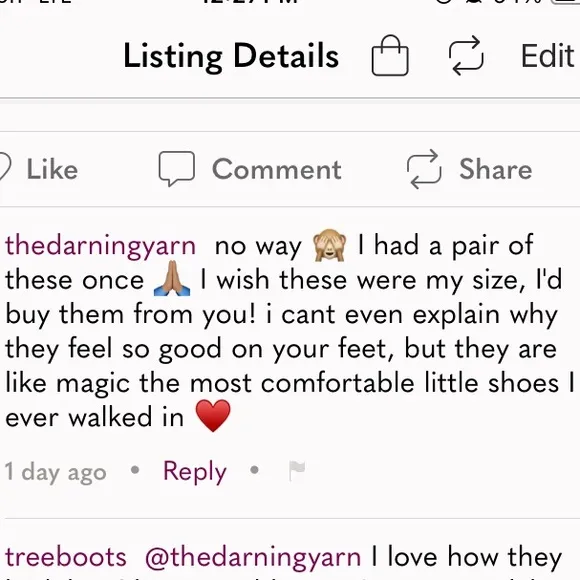Image resolution: width=580 pixels, height=580 pixels.
Task: Click the Like label text
Action: pyautogui.click(x=52, y=169)
